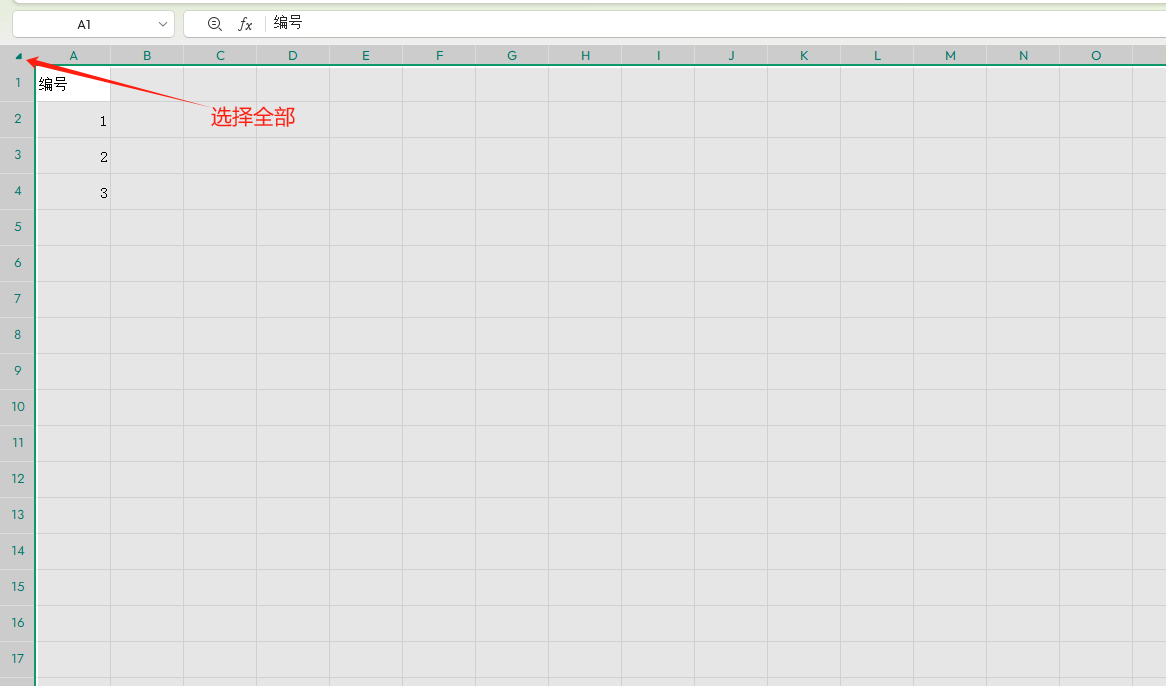The image size is (1166, 686).
Task: Select column B header
Action: click(x=147, y=56)
